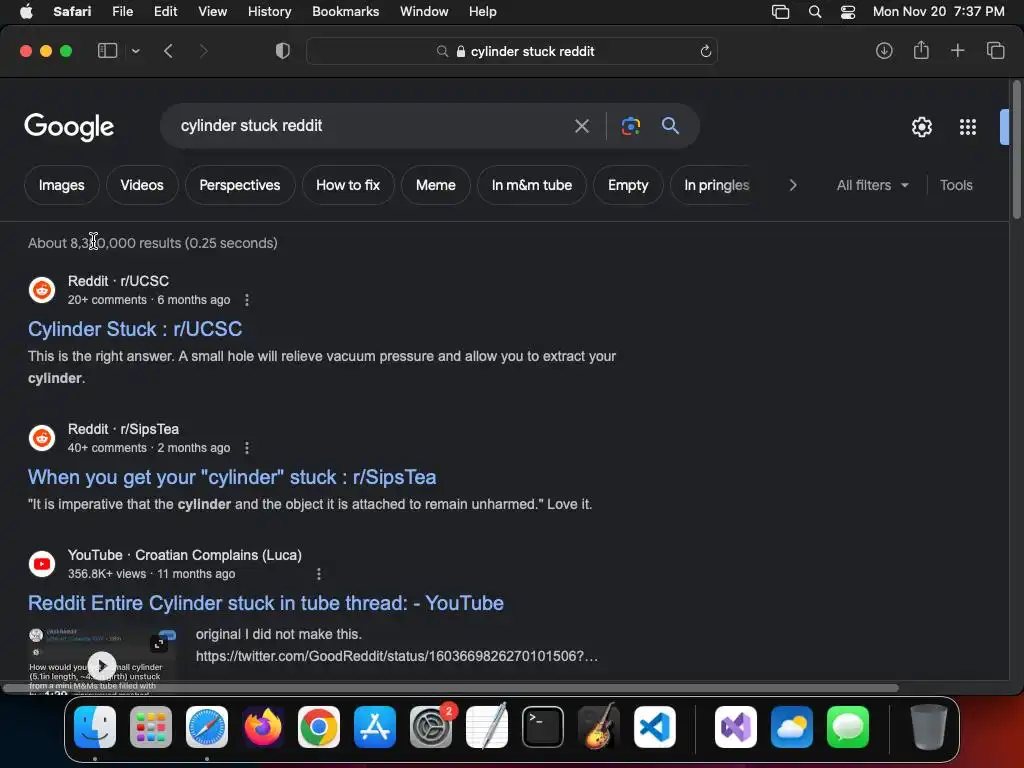Image resolution: width=1024 pixels, height=768 pixels.
Task: Click the 'About 8,300,000 results' text
Action: pyautogui.click(x=104, y=243)
